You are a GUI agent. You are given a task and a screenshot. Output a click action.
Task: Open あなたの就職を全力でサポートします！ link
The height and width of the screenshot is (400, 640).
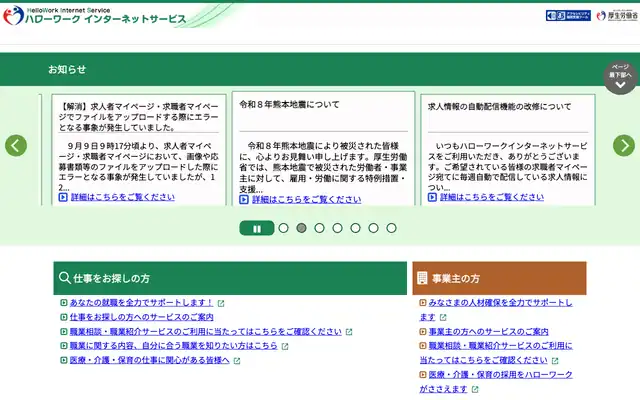[141, 303]
